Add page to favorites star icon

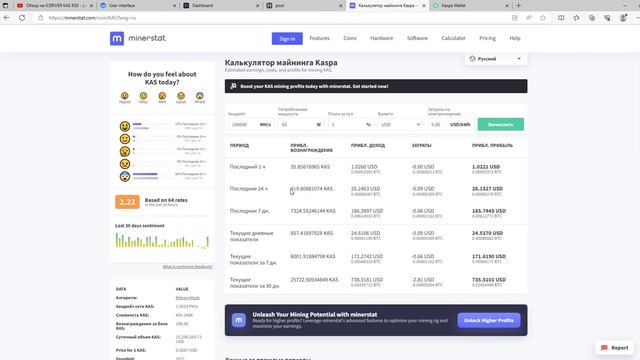(x=543, y=18)
